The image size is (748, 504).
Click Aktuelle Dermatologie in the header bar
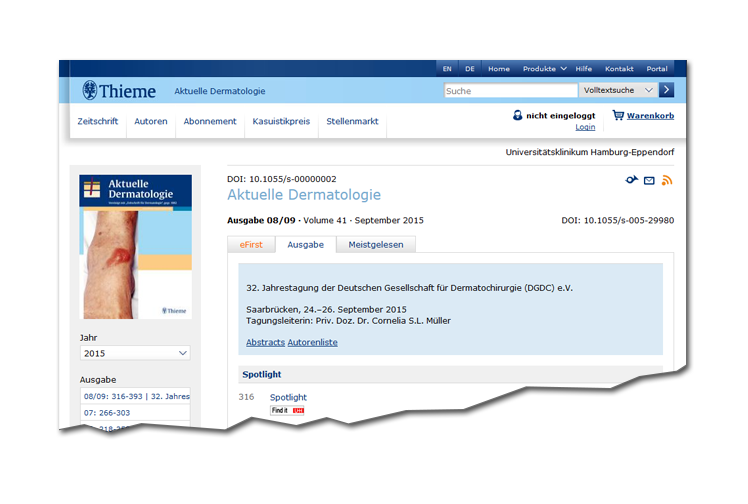tap(219, 91)
